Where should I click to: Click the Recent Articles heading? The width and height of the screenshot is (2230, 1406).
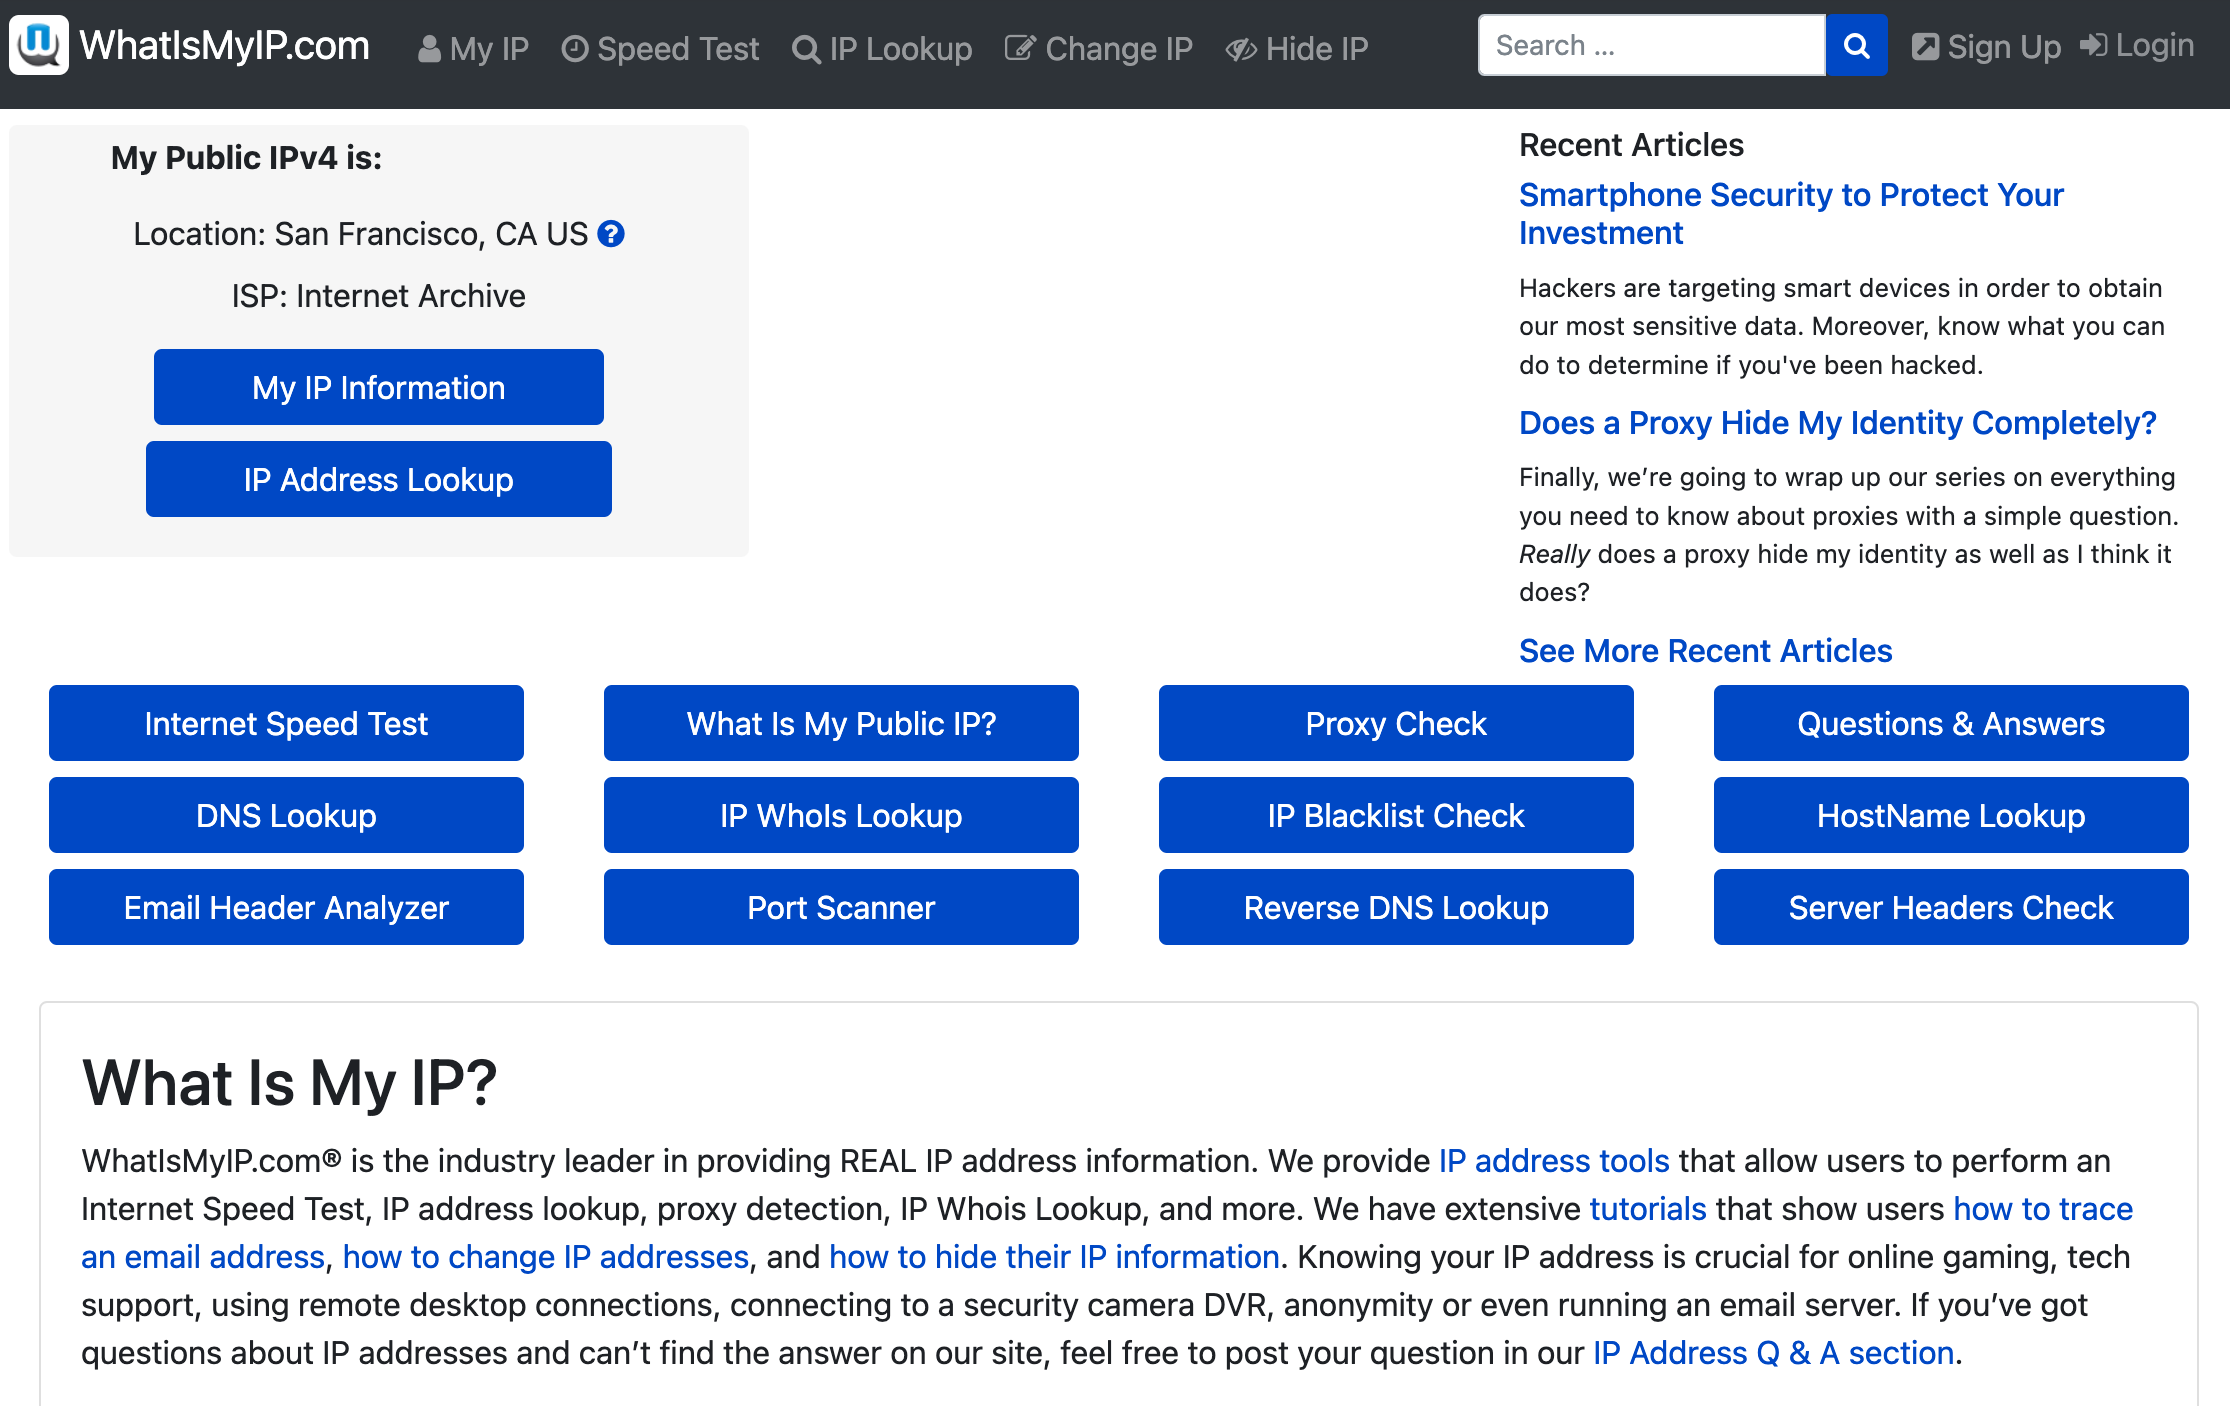coord(1631,144)
